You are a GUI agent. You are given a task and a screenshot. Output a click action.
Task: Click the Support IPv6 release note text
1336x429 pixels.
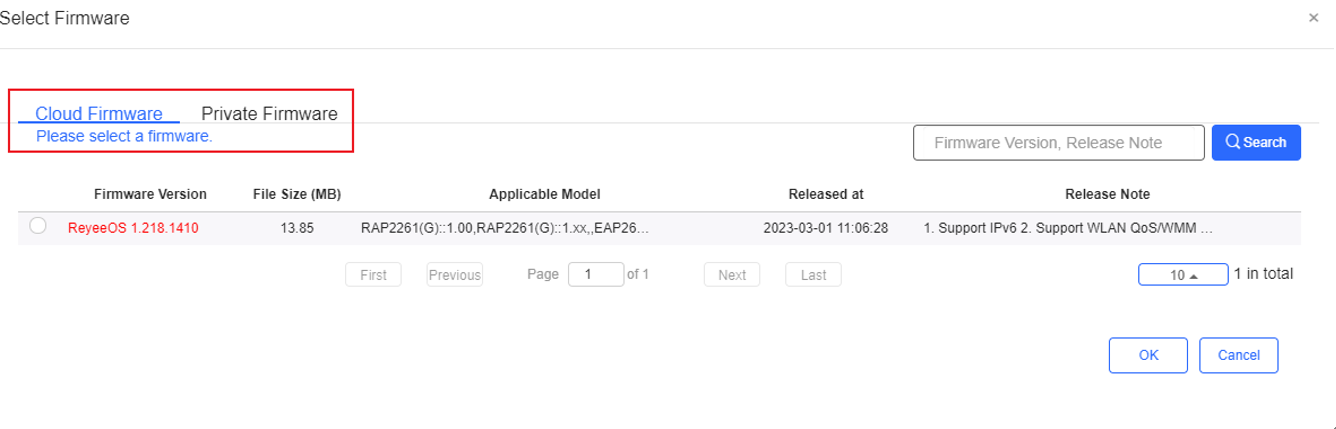(x=1067, y=228)
